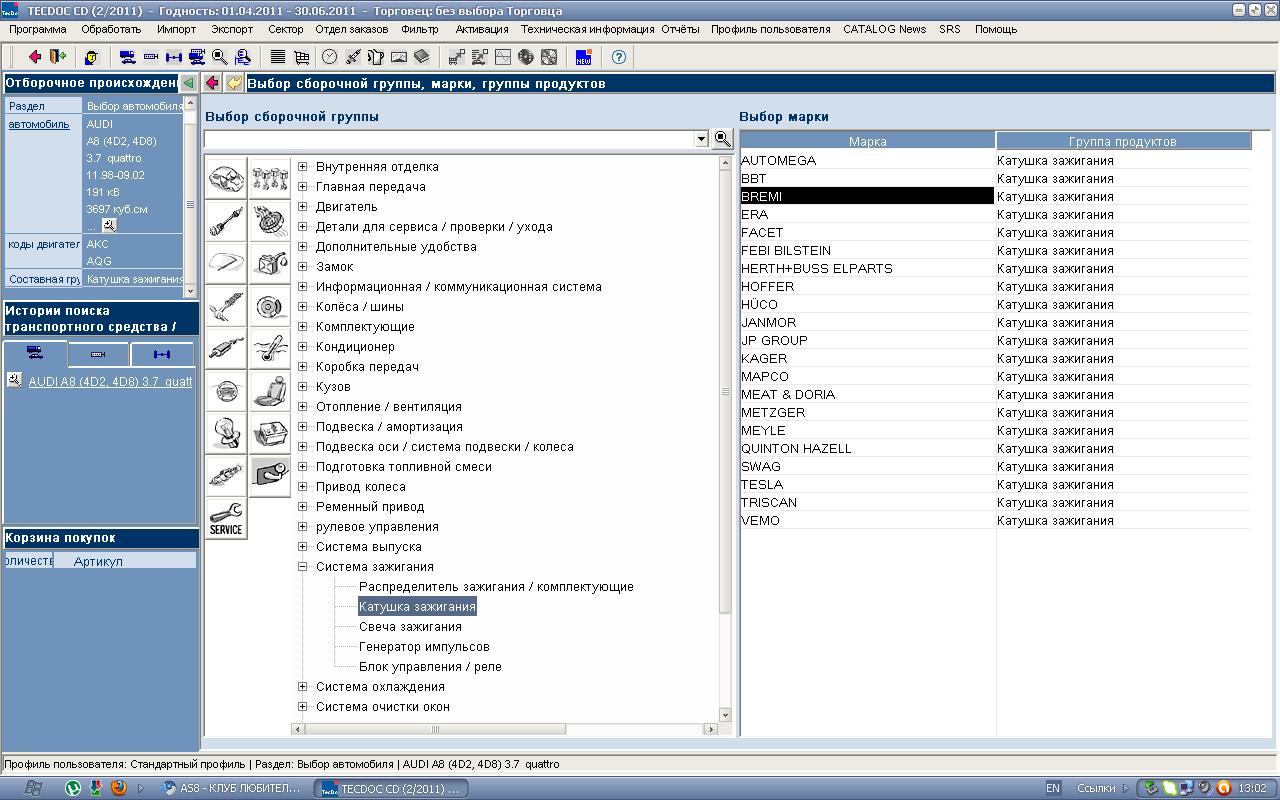Open the Фильтр menu
Screen dimensions: 1280x800
point(420,29)
